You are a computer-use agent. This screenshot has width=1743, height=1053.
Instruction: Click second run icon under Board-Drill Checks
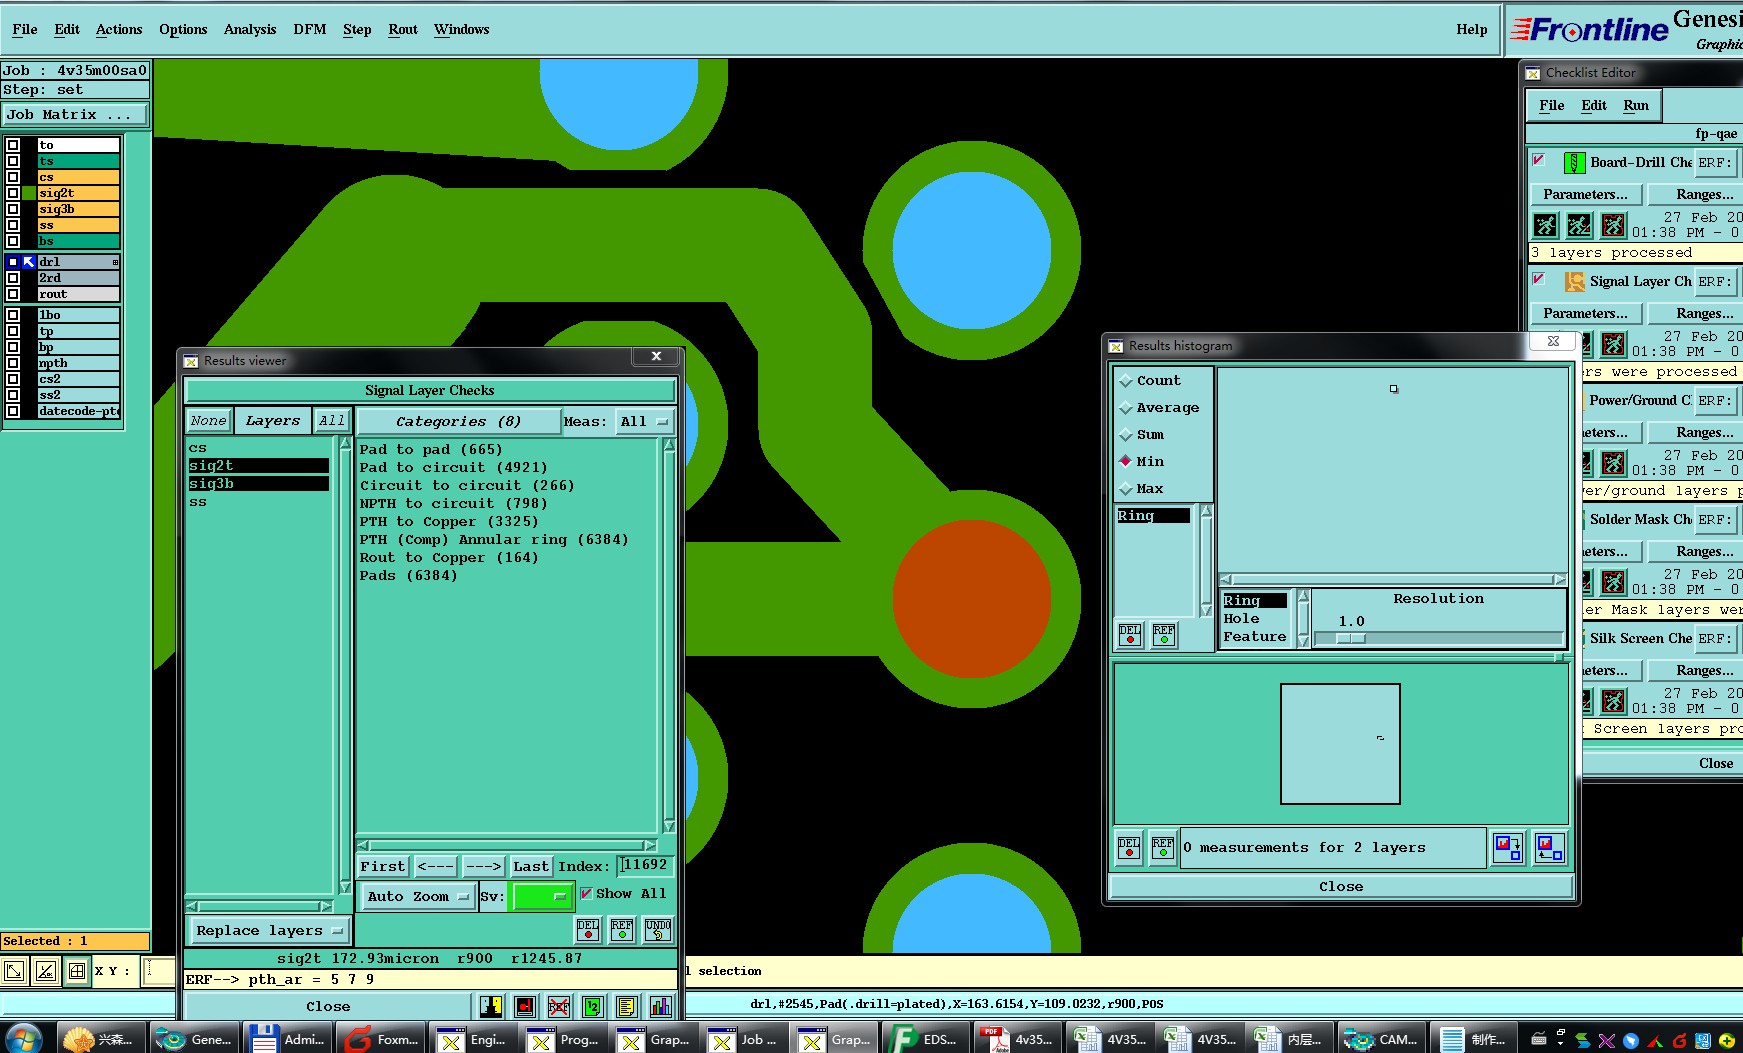pos(1579,225)
